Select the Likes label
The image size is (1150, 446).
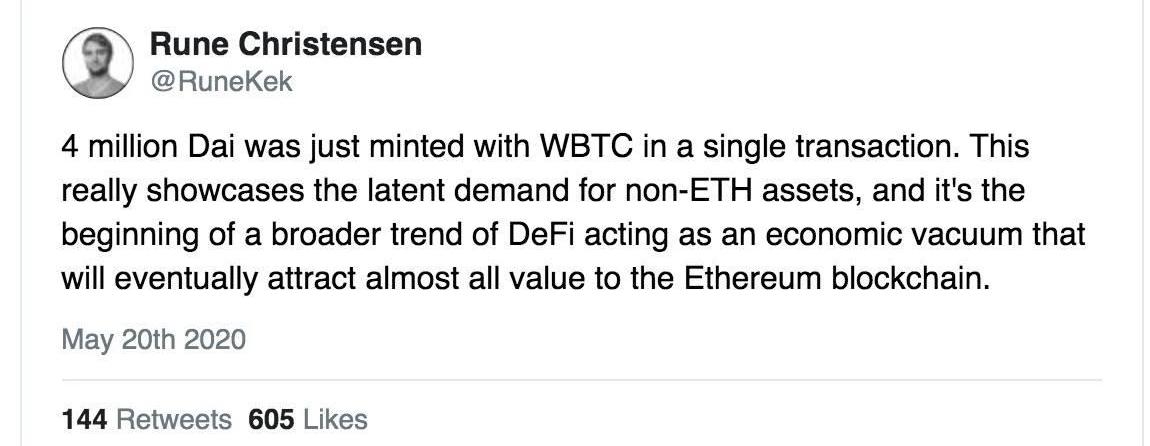335,420
